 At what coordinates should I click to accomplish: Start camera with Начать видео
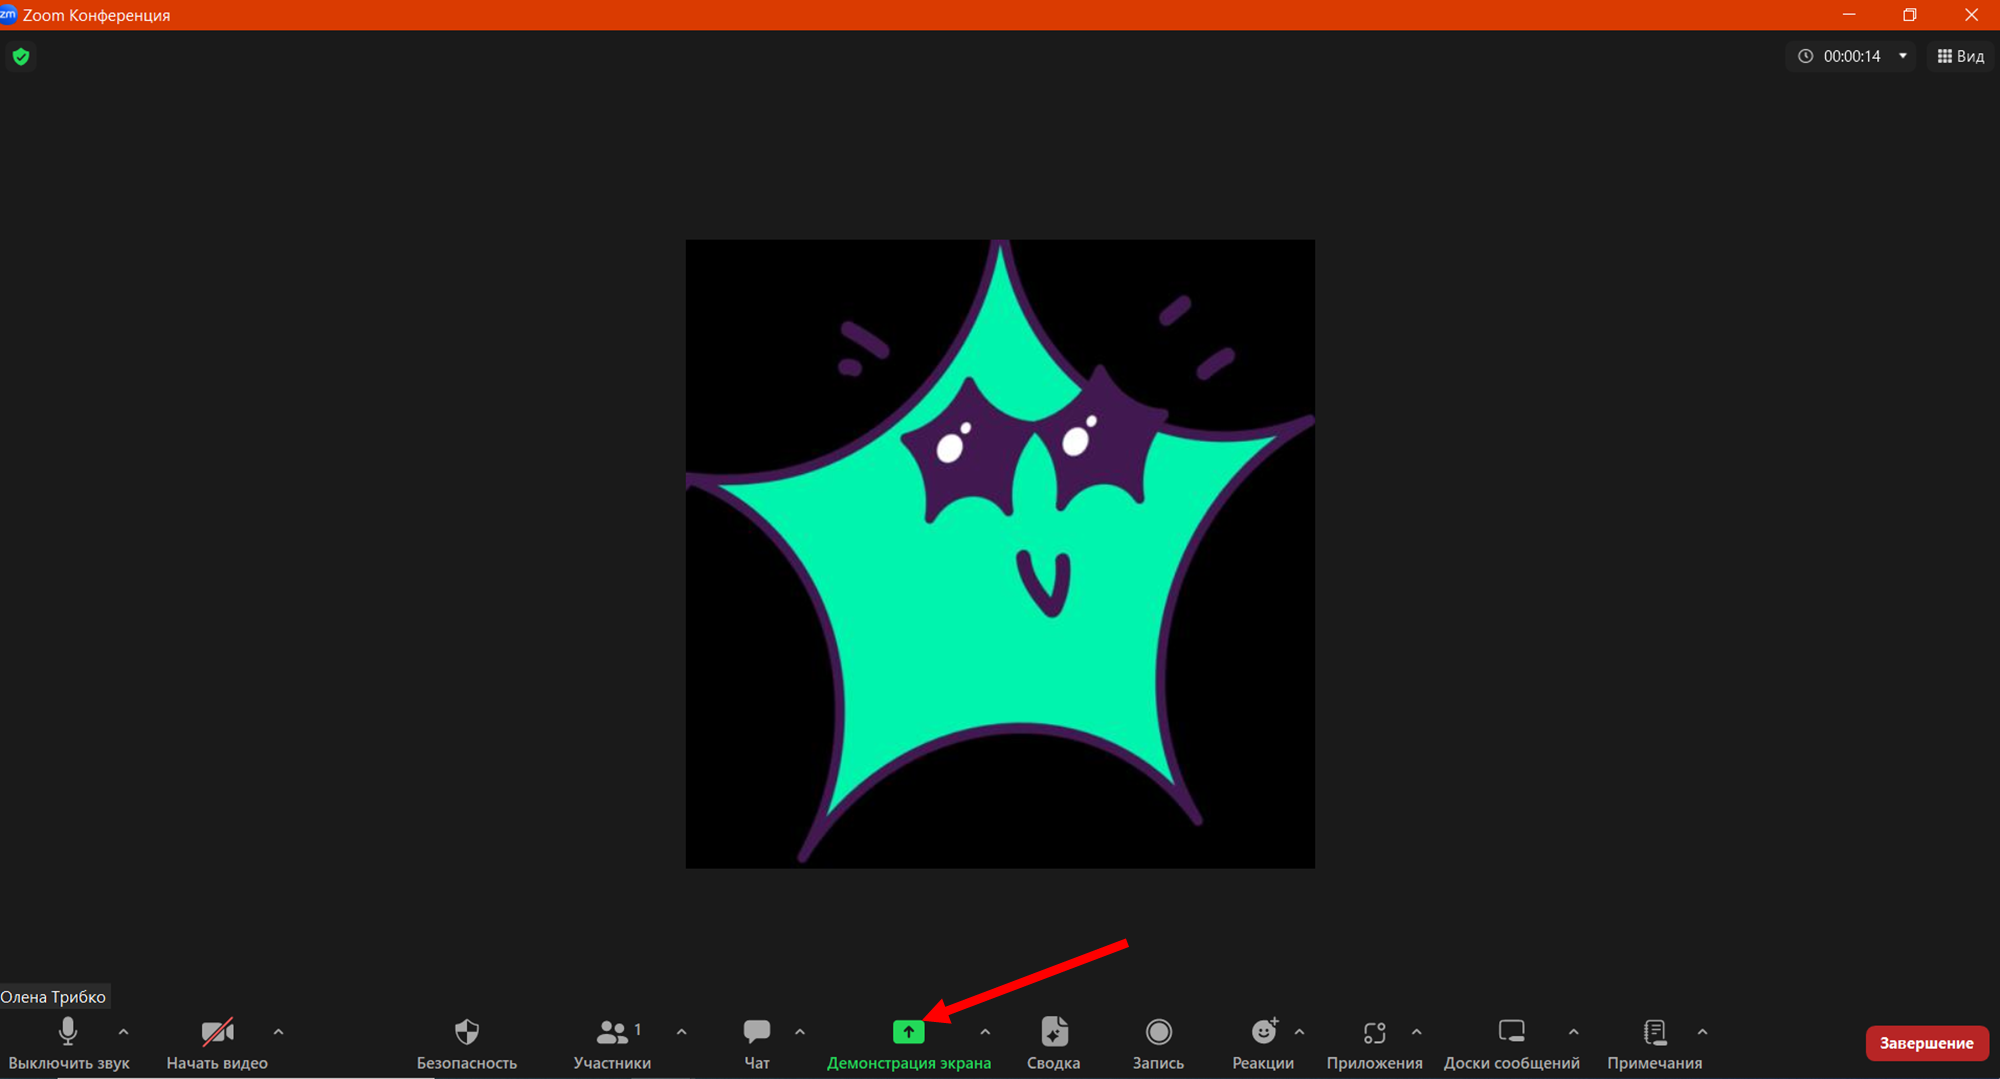[217, 1043]
